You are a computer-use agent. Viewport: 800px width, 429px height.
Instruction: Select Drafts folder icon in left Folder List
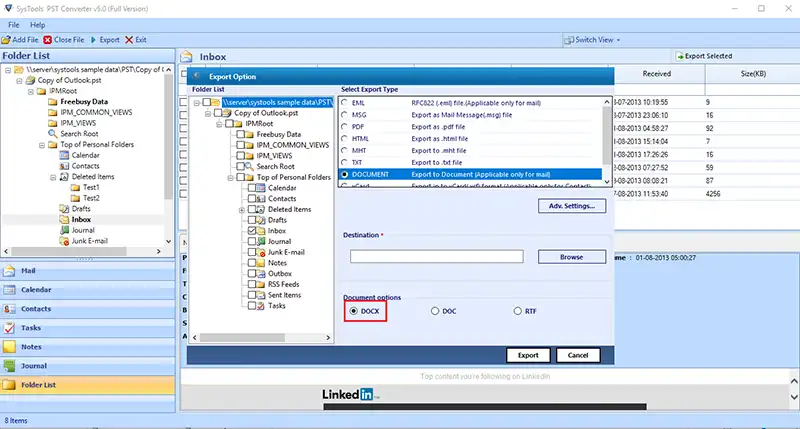[x=64, y=209]
